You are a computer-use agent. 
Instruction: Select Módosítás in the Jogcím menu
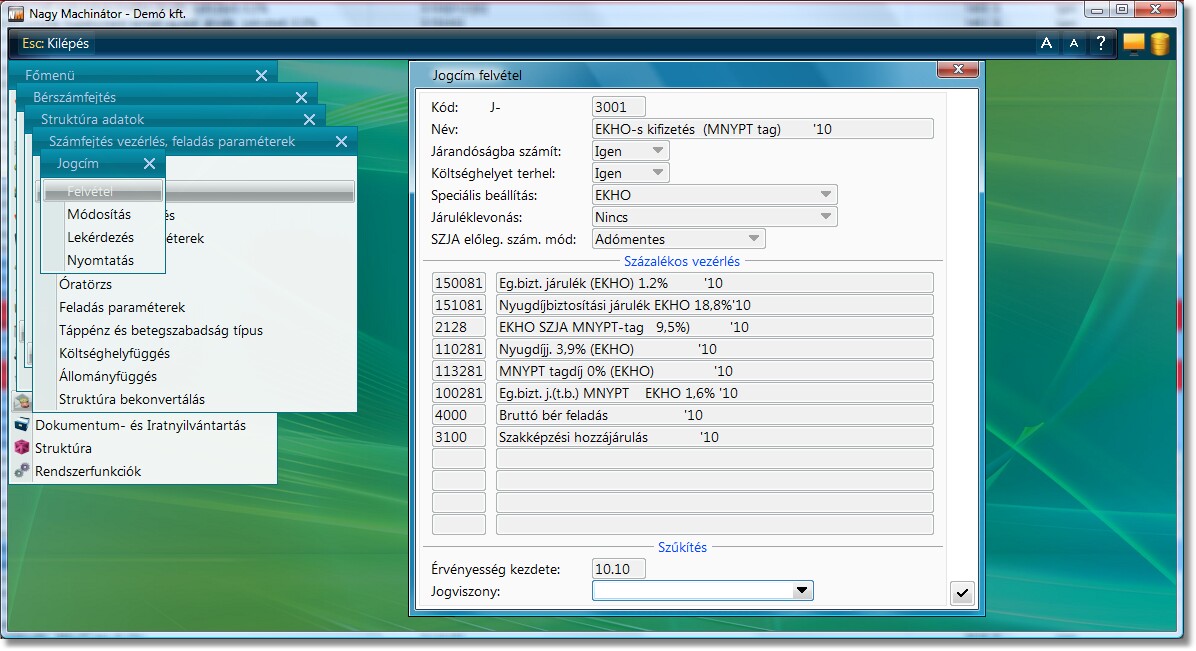click(99, 214)
